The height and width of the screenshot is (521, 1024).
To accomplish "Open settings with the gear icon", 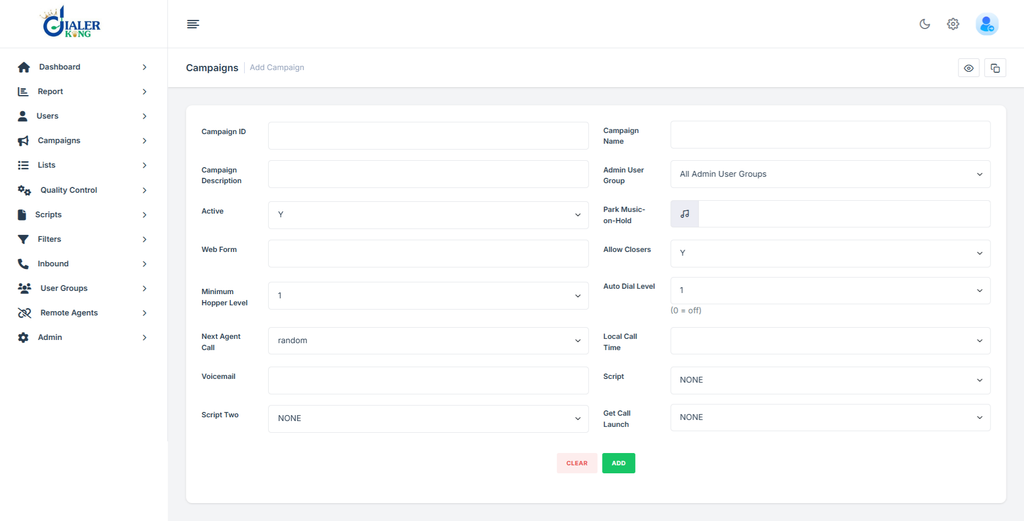I will pyautogui.click(x=953, y=24).
